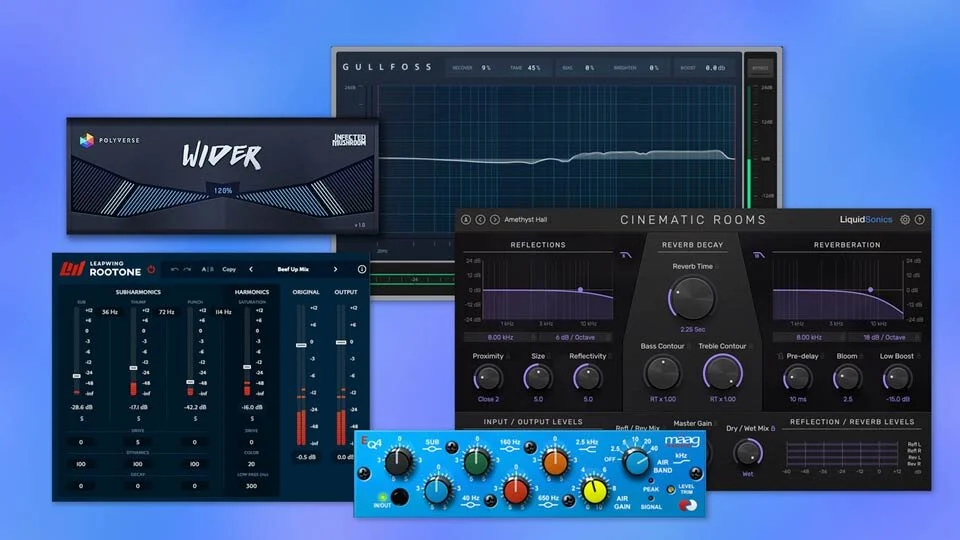The image size is (960, 540).
Task: Open Reflections 6 dB / Octave slope
Action: (x=575, y=337)
